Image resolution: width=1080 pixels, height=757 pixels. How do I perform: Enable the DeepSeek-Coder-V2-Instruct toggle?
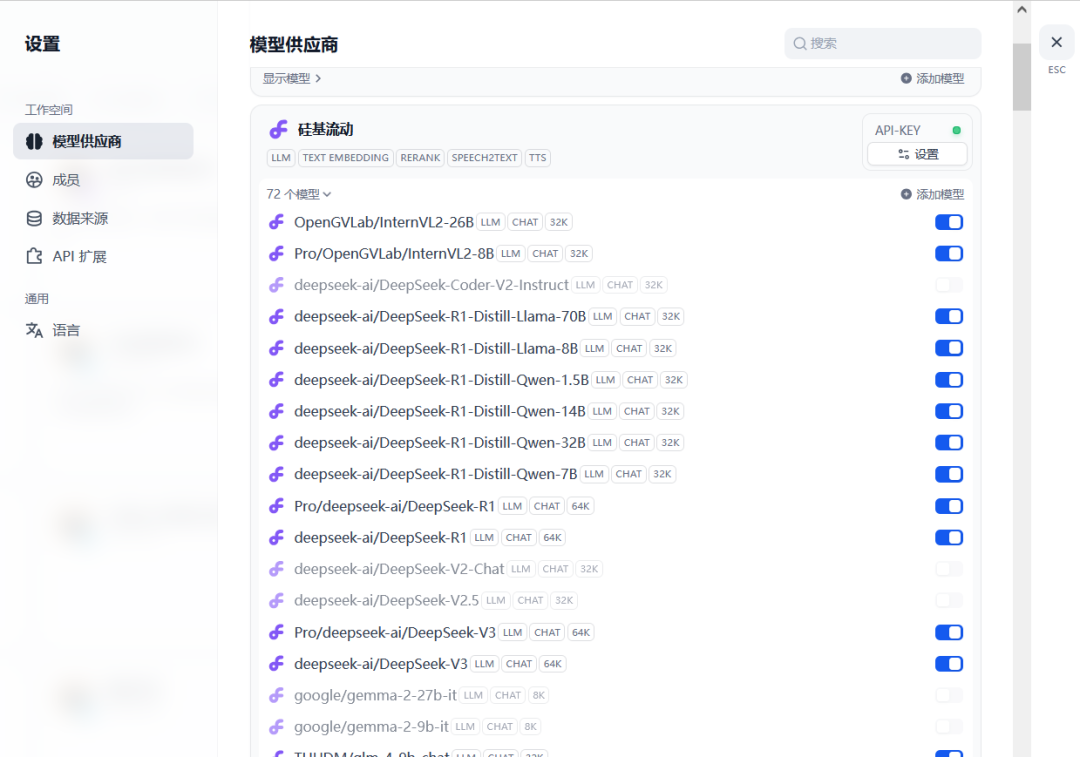pyautogui.click(x=948, y=284)
